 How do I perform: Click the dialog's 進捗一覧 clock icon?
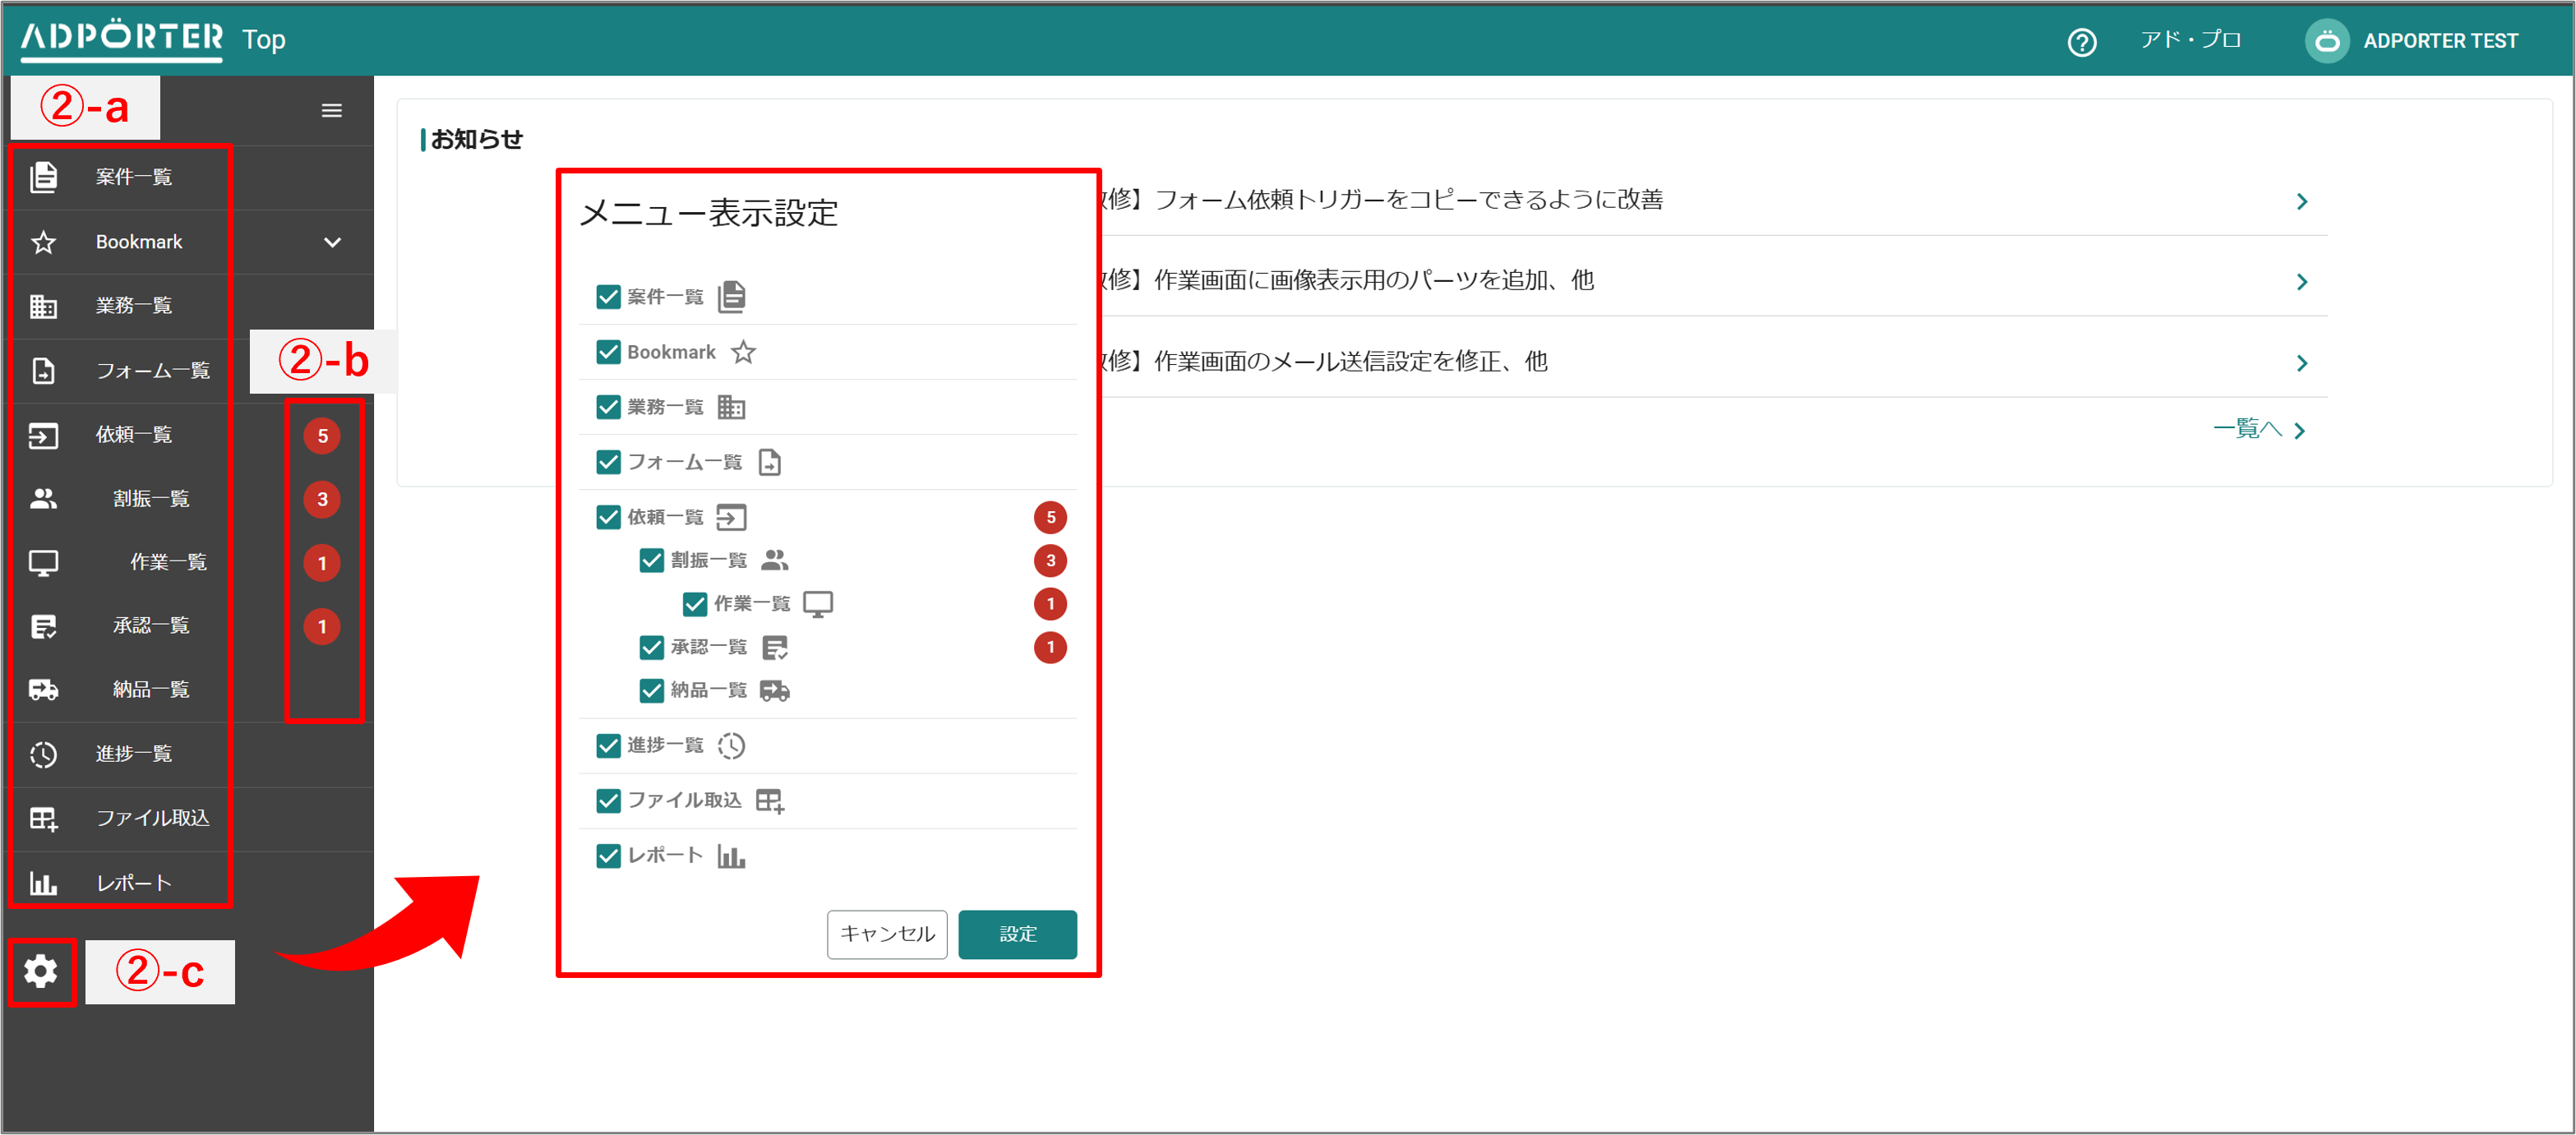(732, 746)
